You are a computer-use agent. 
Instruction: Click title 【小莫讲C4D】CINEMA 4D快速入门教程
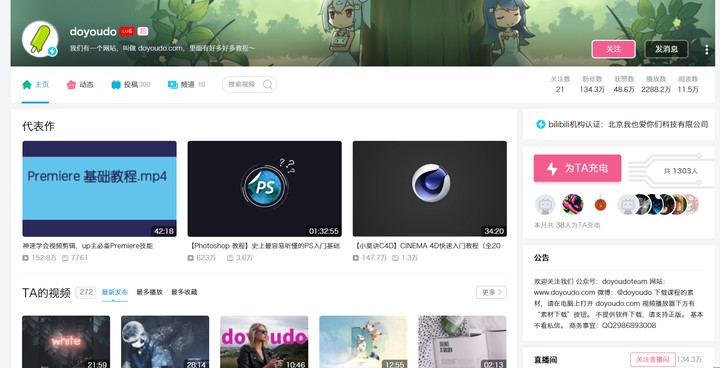click(428, 246)
